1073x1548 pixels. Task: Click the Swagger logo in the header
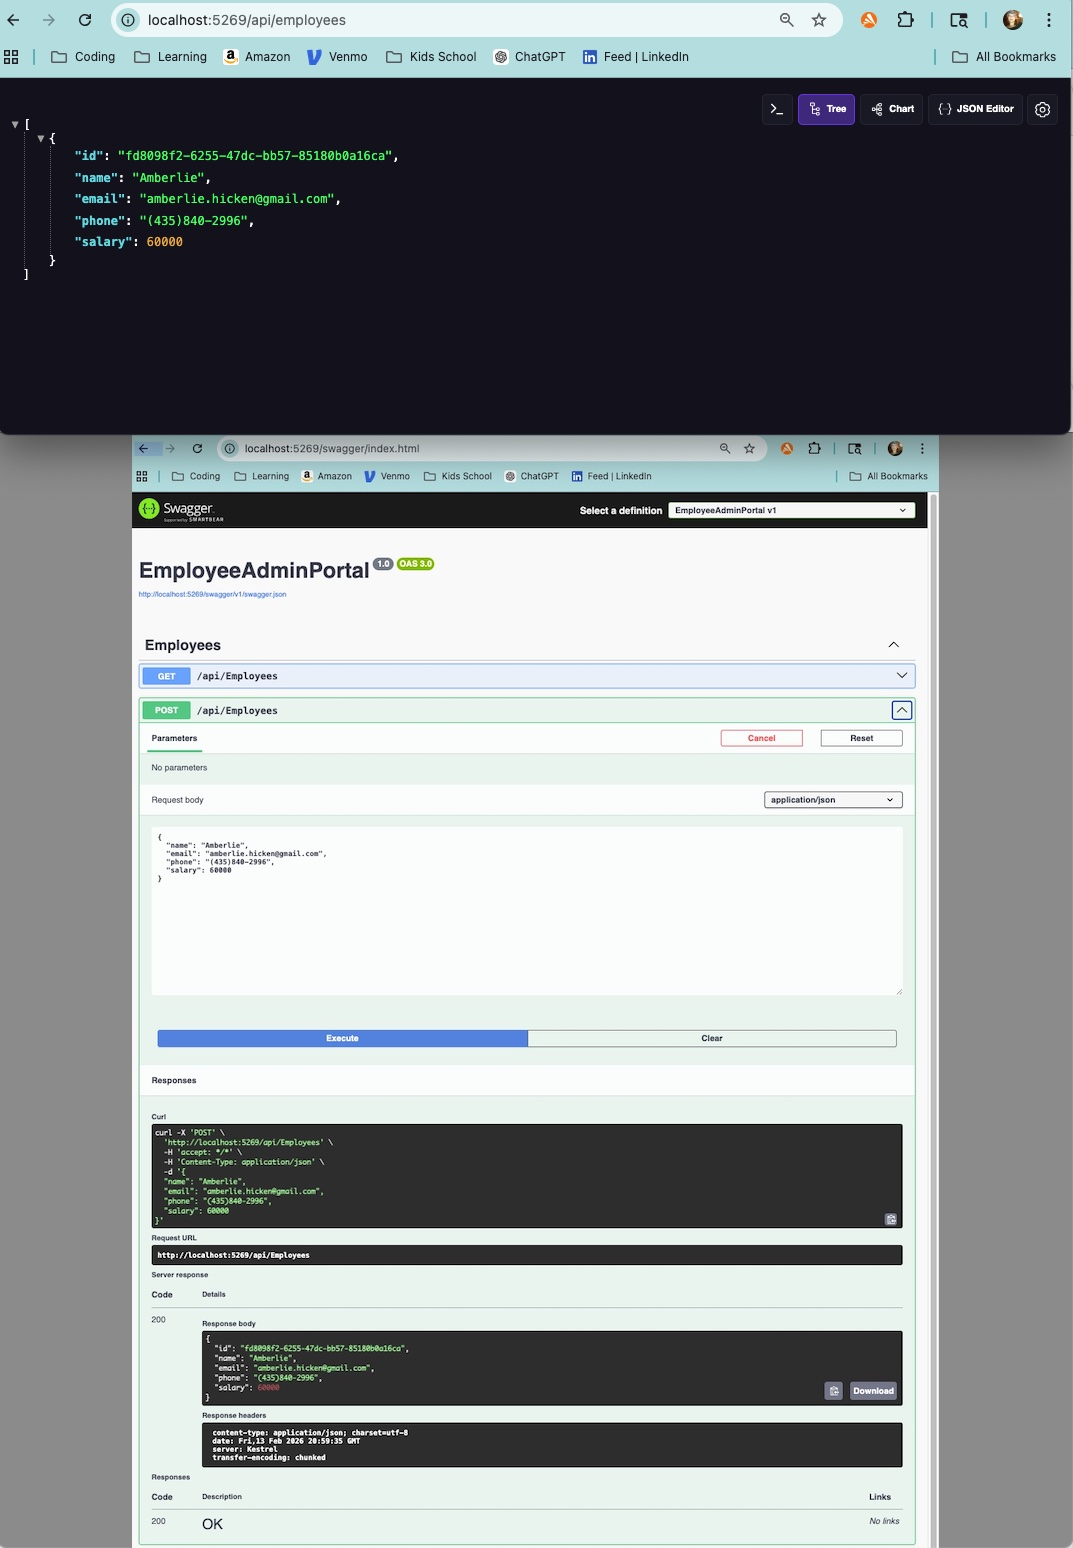click(x=181, y=510)
